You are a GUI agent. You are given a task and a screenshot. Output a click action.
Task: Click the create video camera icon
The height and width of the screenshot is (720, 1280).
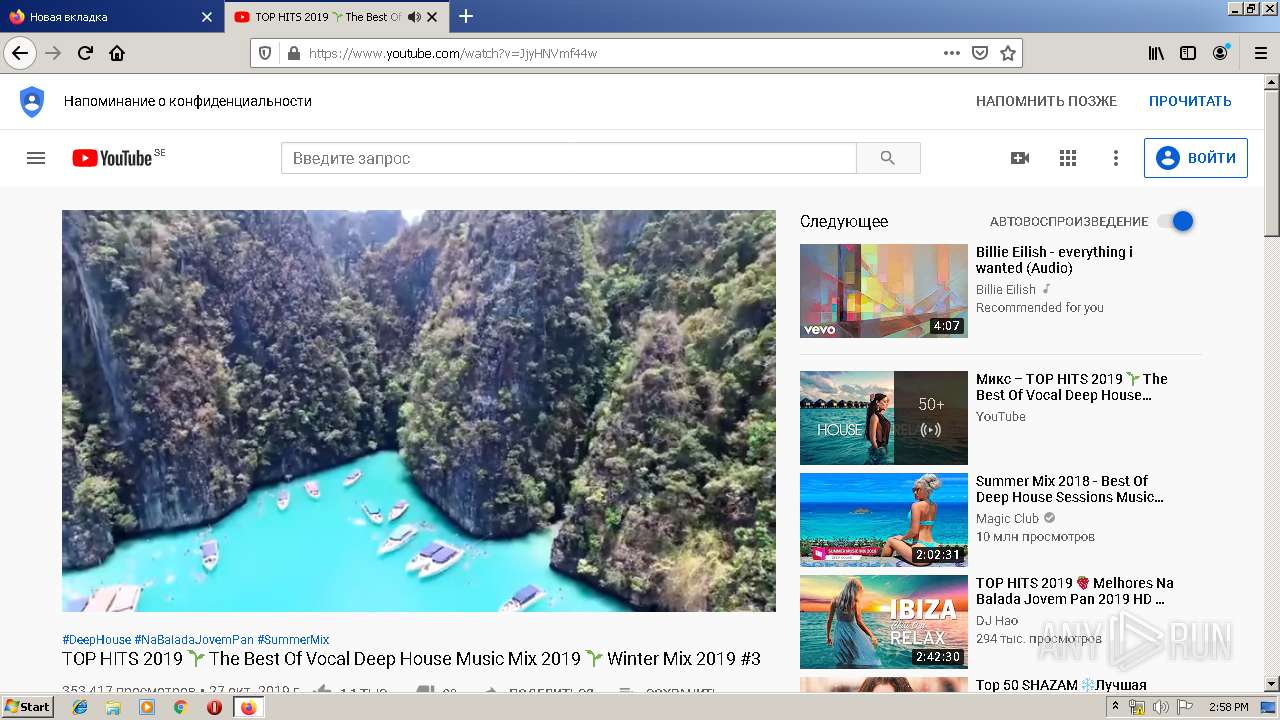pos(1020,158)
